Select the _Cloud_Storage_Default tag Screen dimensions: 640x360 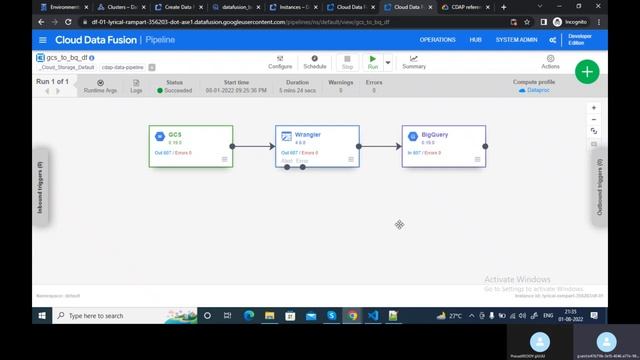(x=67, y=67)
